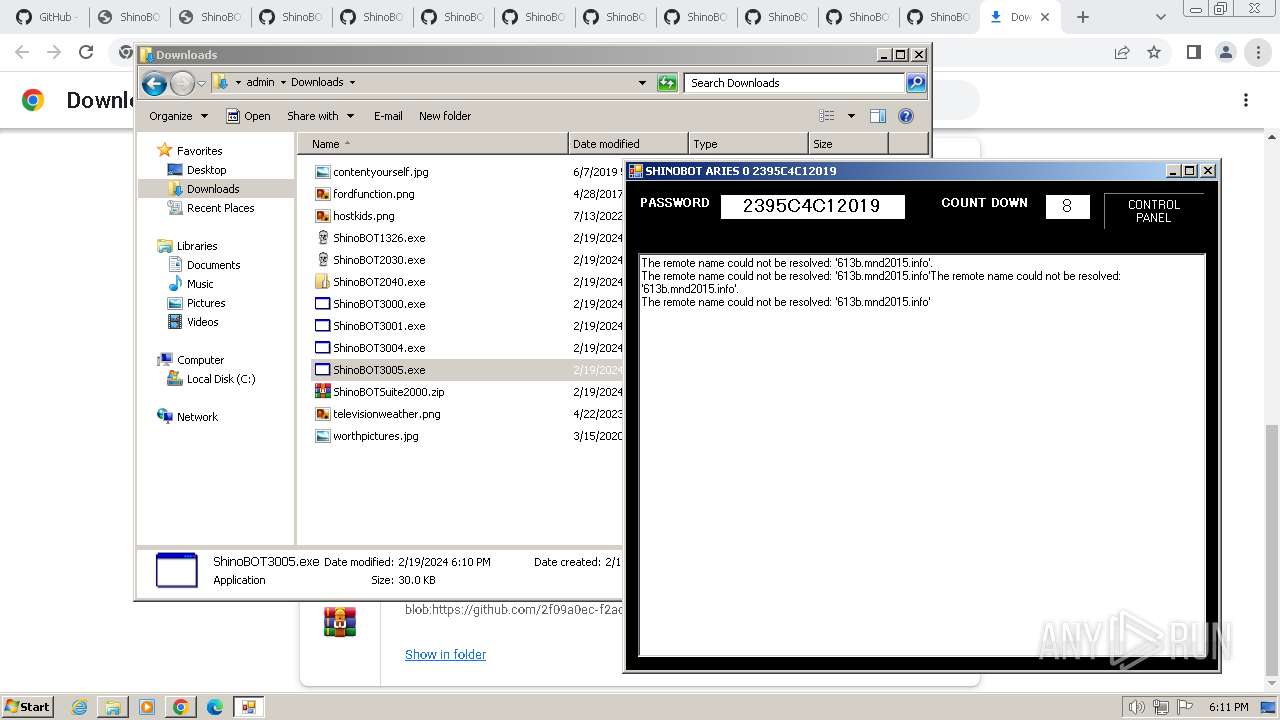Open the Chrome side panel

click(x=1193, y=52)
